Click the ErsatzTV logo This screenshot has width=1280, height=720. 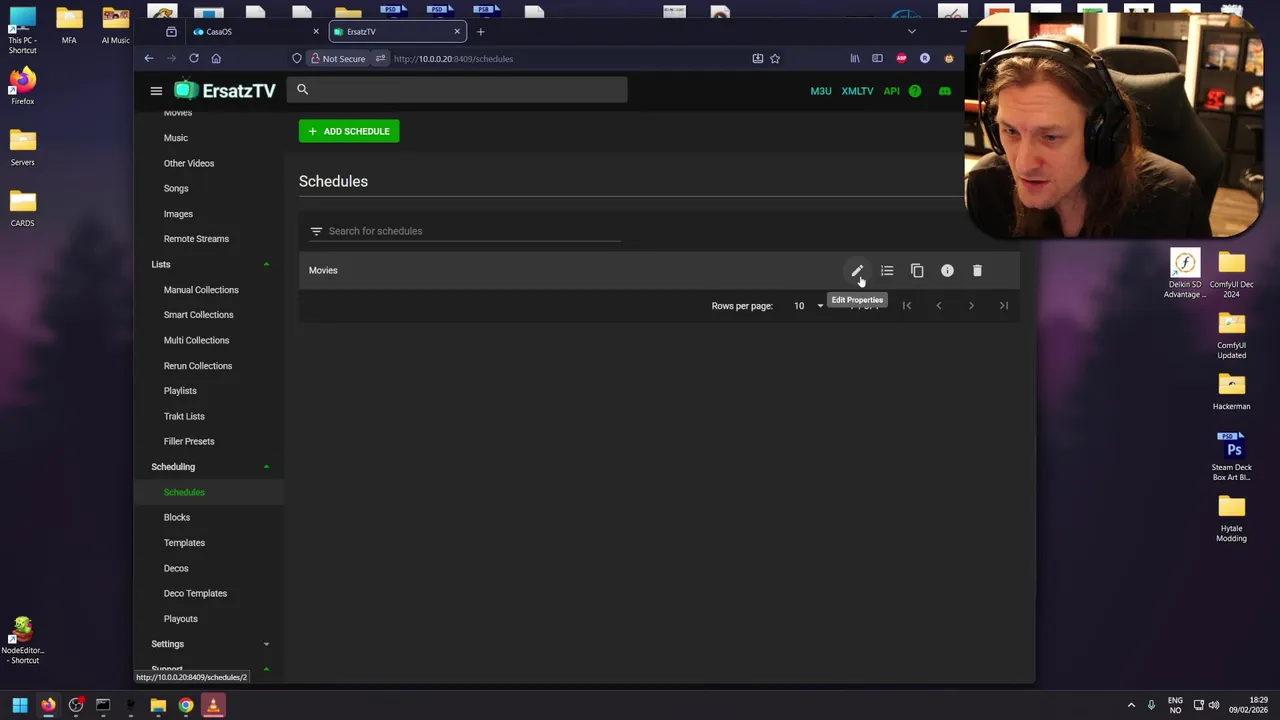[225, 91]
